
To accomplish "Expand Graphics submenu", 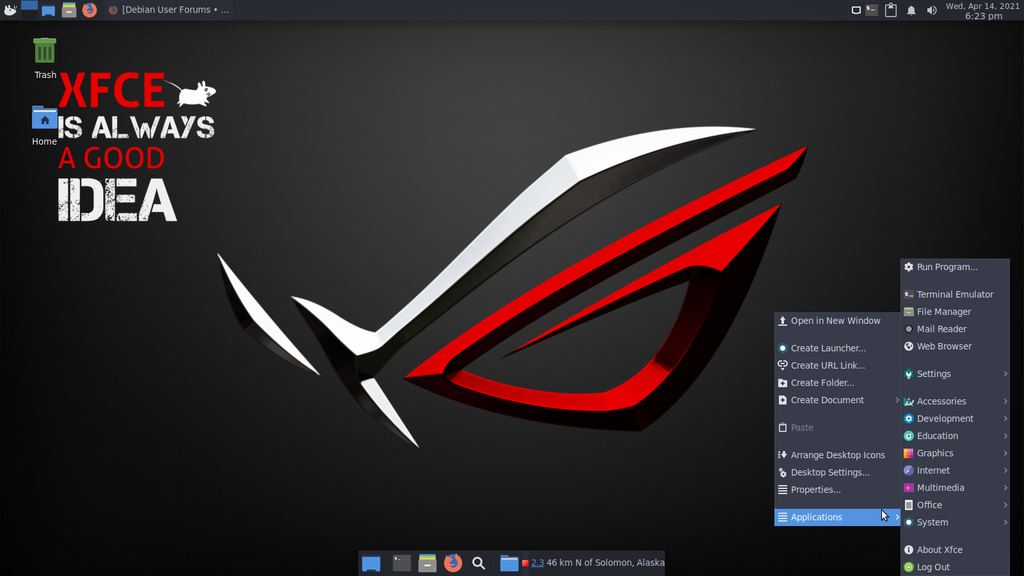I will click(955, 453).
